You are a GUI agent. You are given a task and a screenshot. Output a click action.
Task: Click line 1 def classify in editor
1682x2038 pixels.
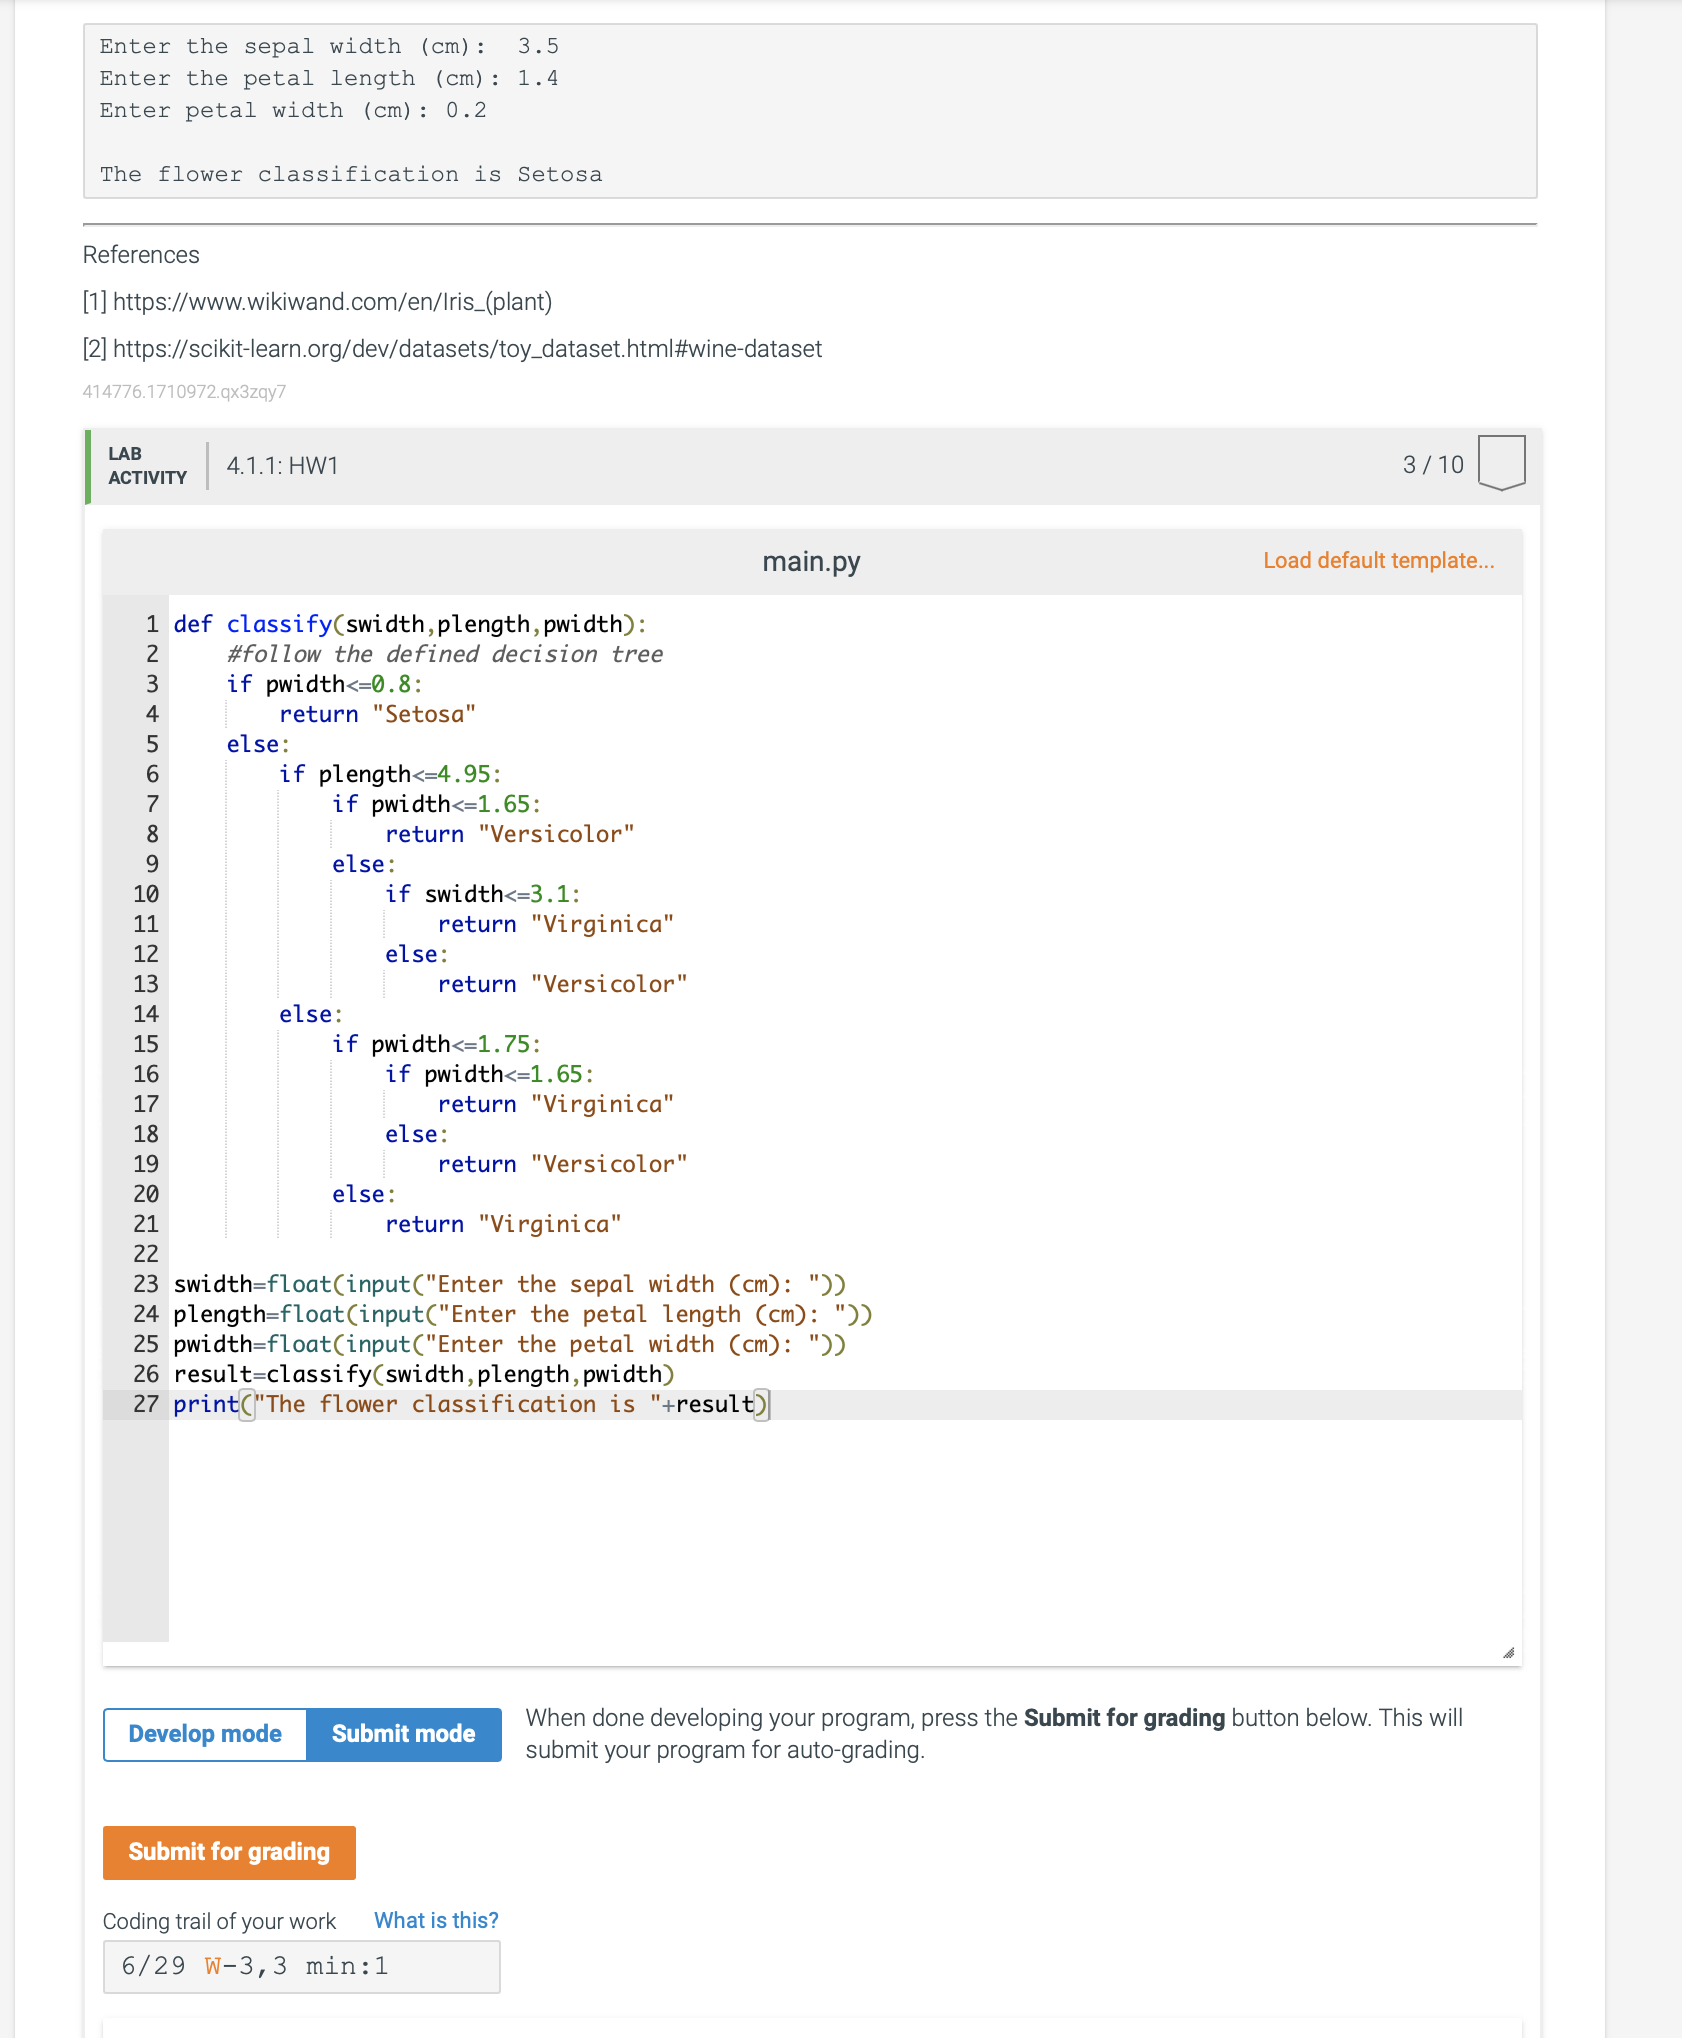410,624
